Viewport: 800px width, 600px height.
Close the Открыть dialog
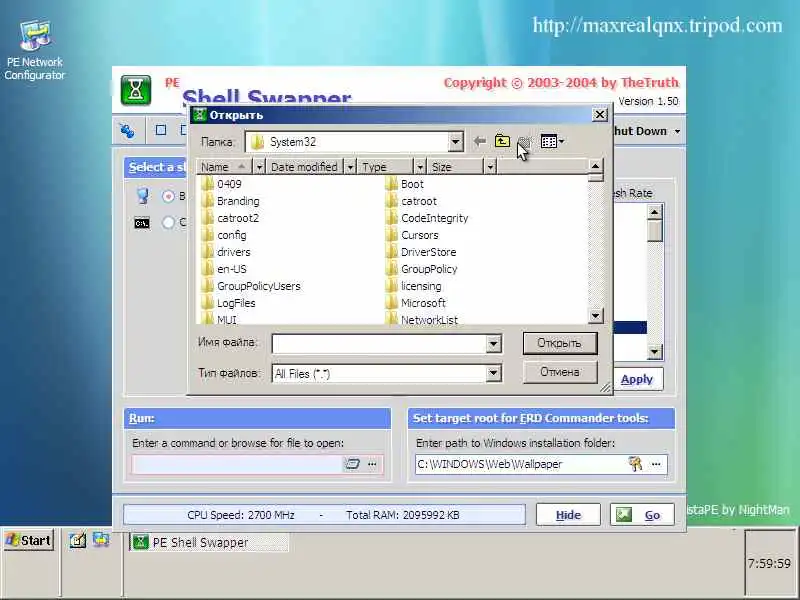coord(600,114)
